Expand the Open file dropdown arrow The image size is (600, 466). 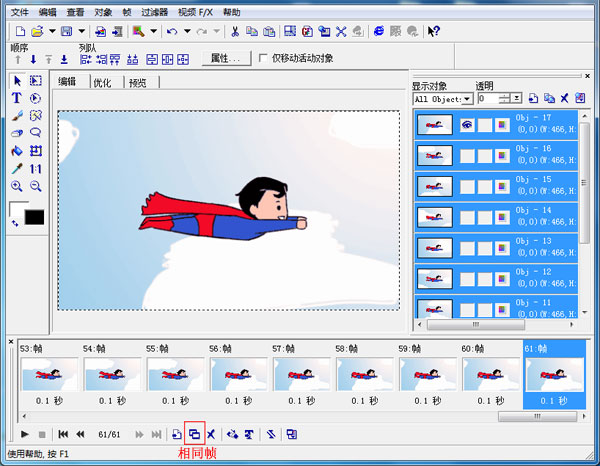coord(52,31)
